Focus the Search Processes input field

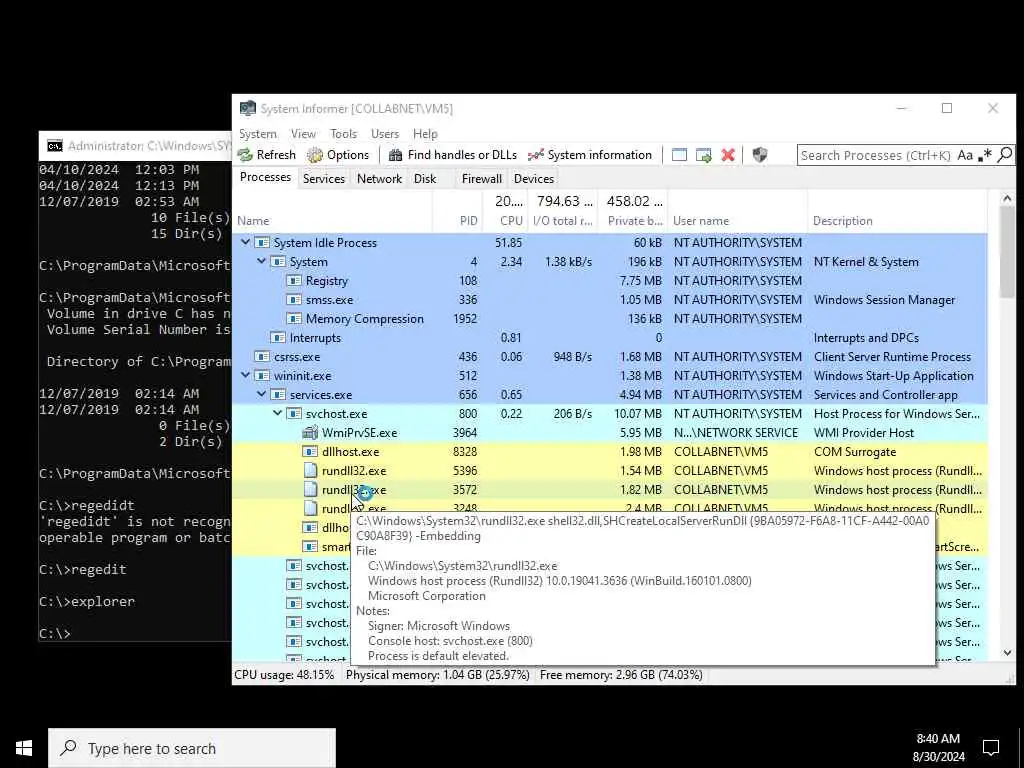[x=875, y=155]
